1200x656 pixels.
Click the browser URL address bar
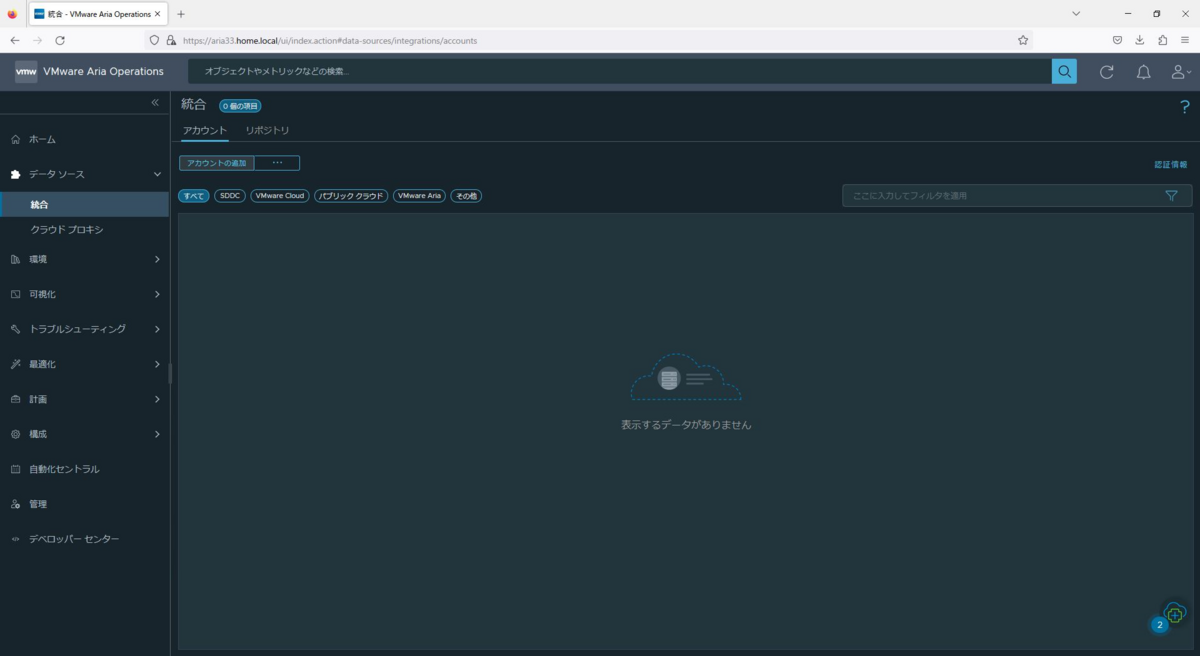pos(590,40)
